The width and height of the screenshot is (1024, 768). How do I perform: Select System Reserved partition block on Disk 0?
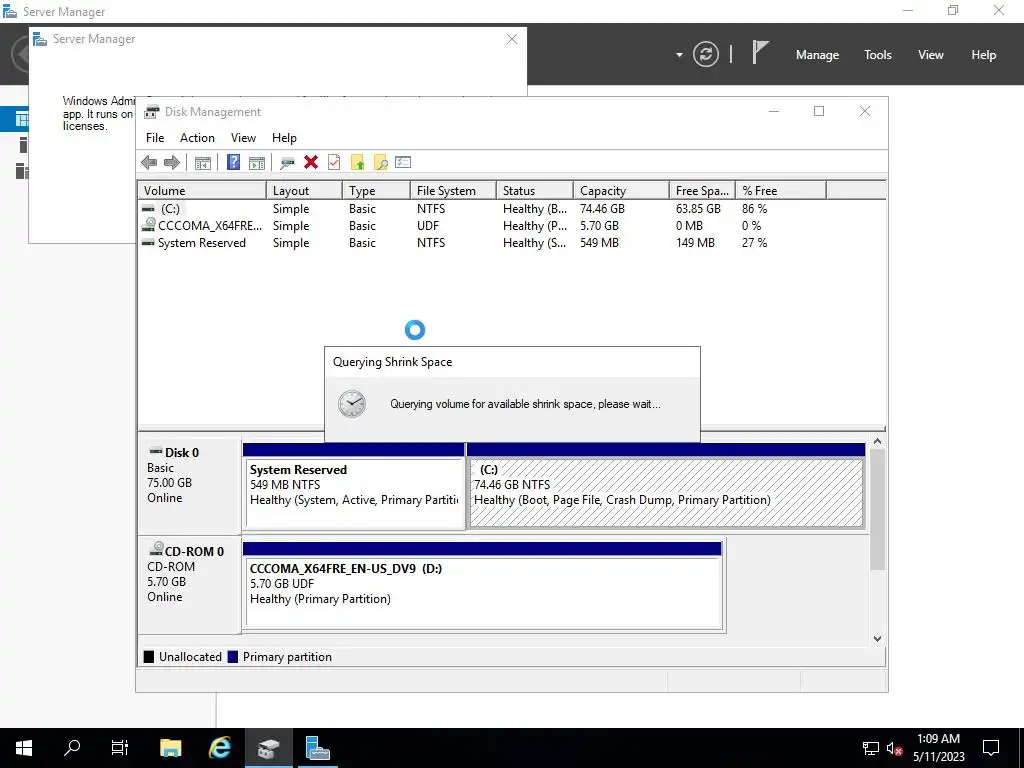353,487
